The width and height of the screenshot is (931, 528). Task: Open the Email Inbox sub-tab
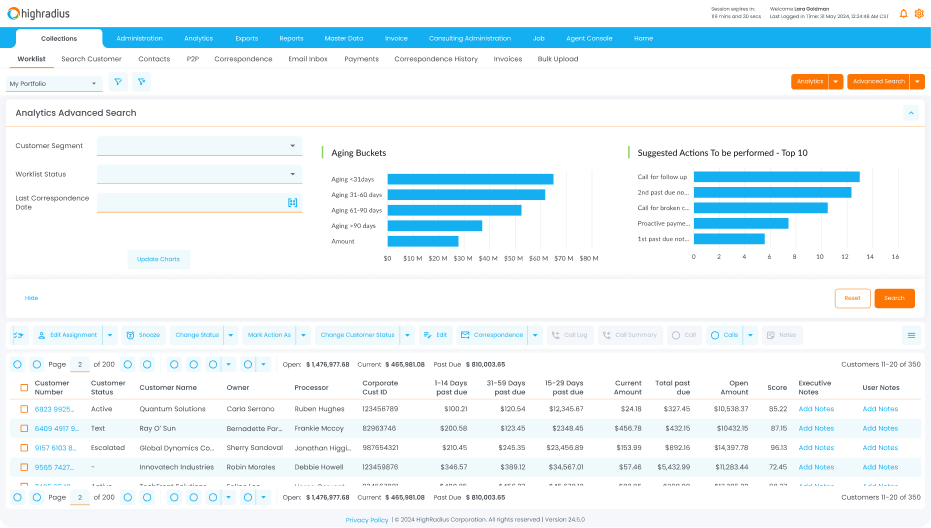click(308, 59)
